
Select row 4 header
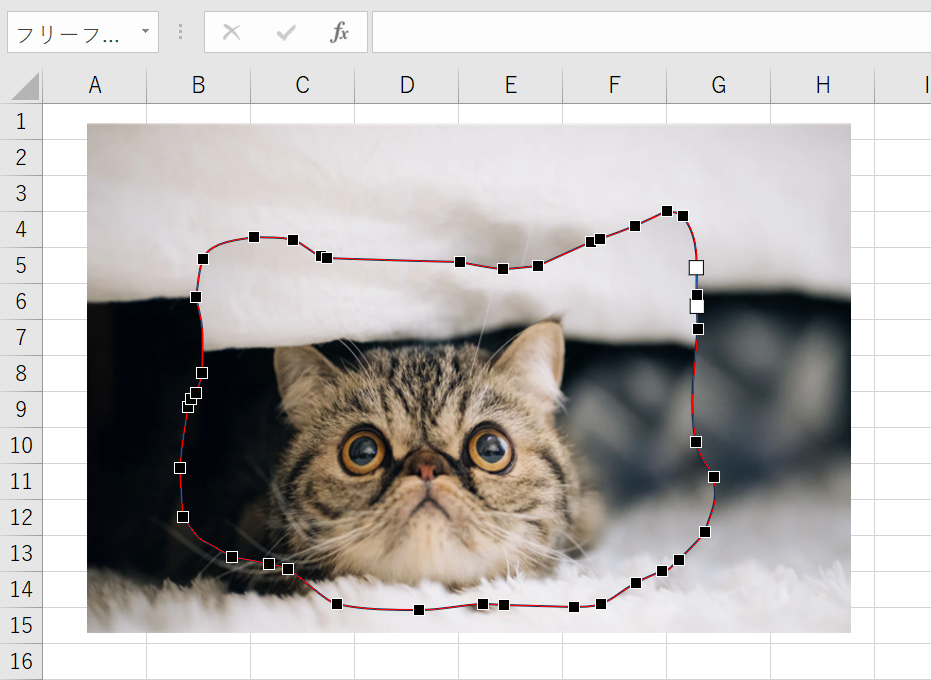click(x=21, y=229)
